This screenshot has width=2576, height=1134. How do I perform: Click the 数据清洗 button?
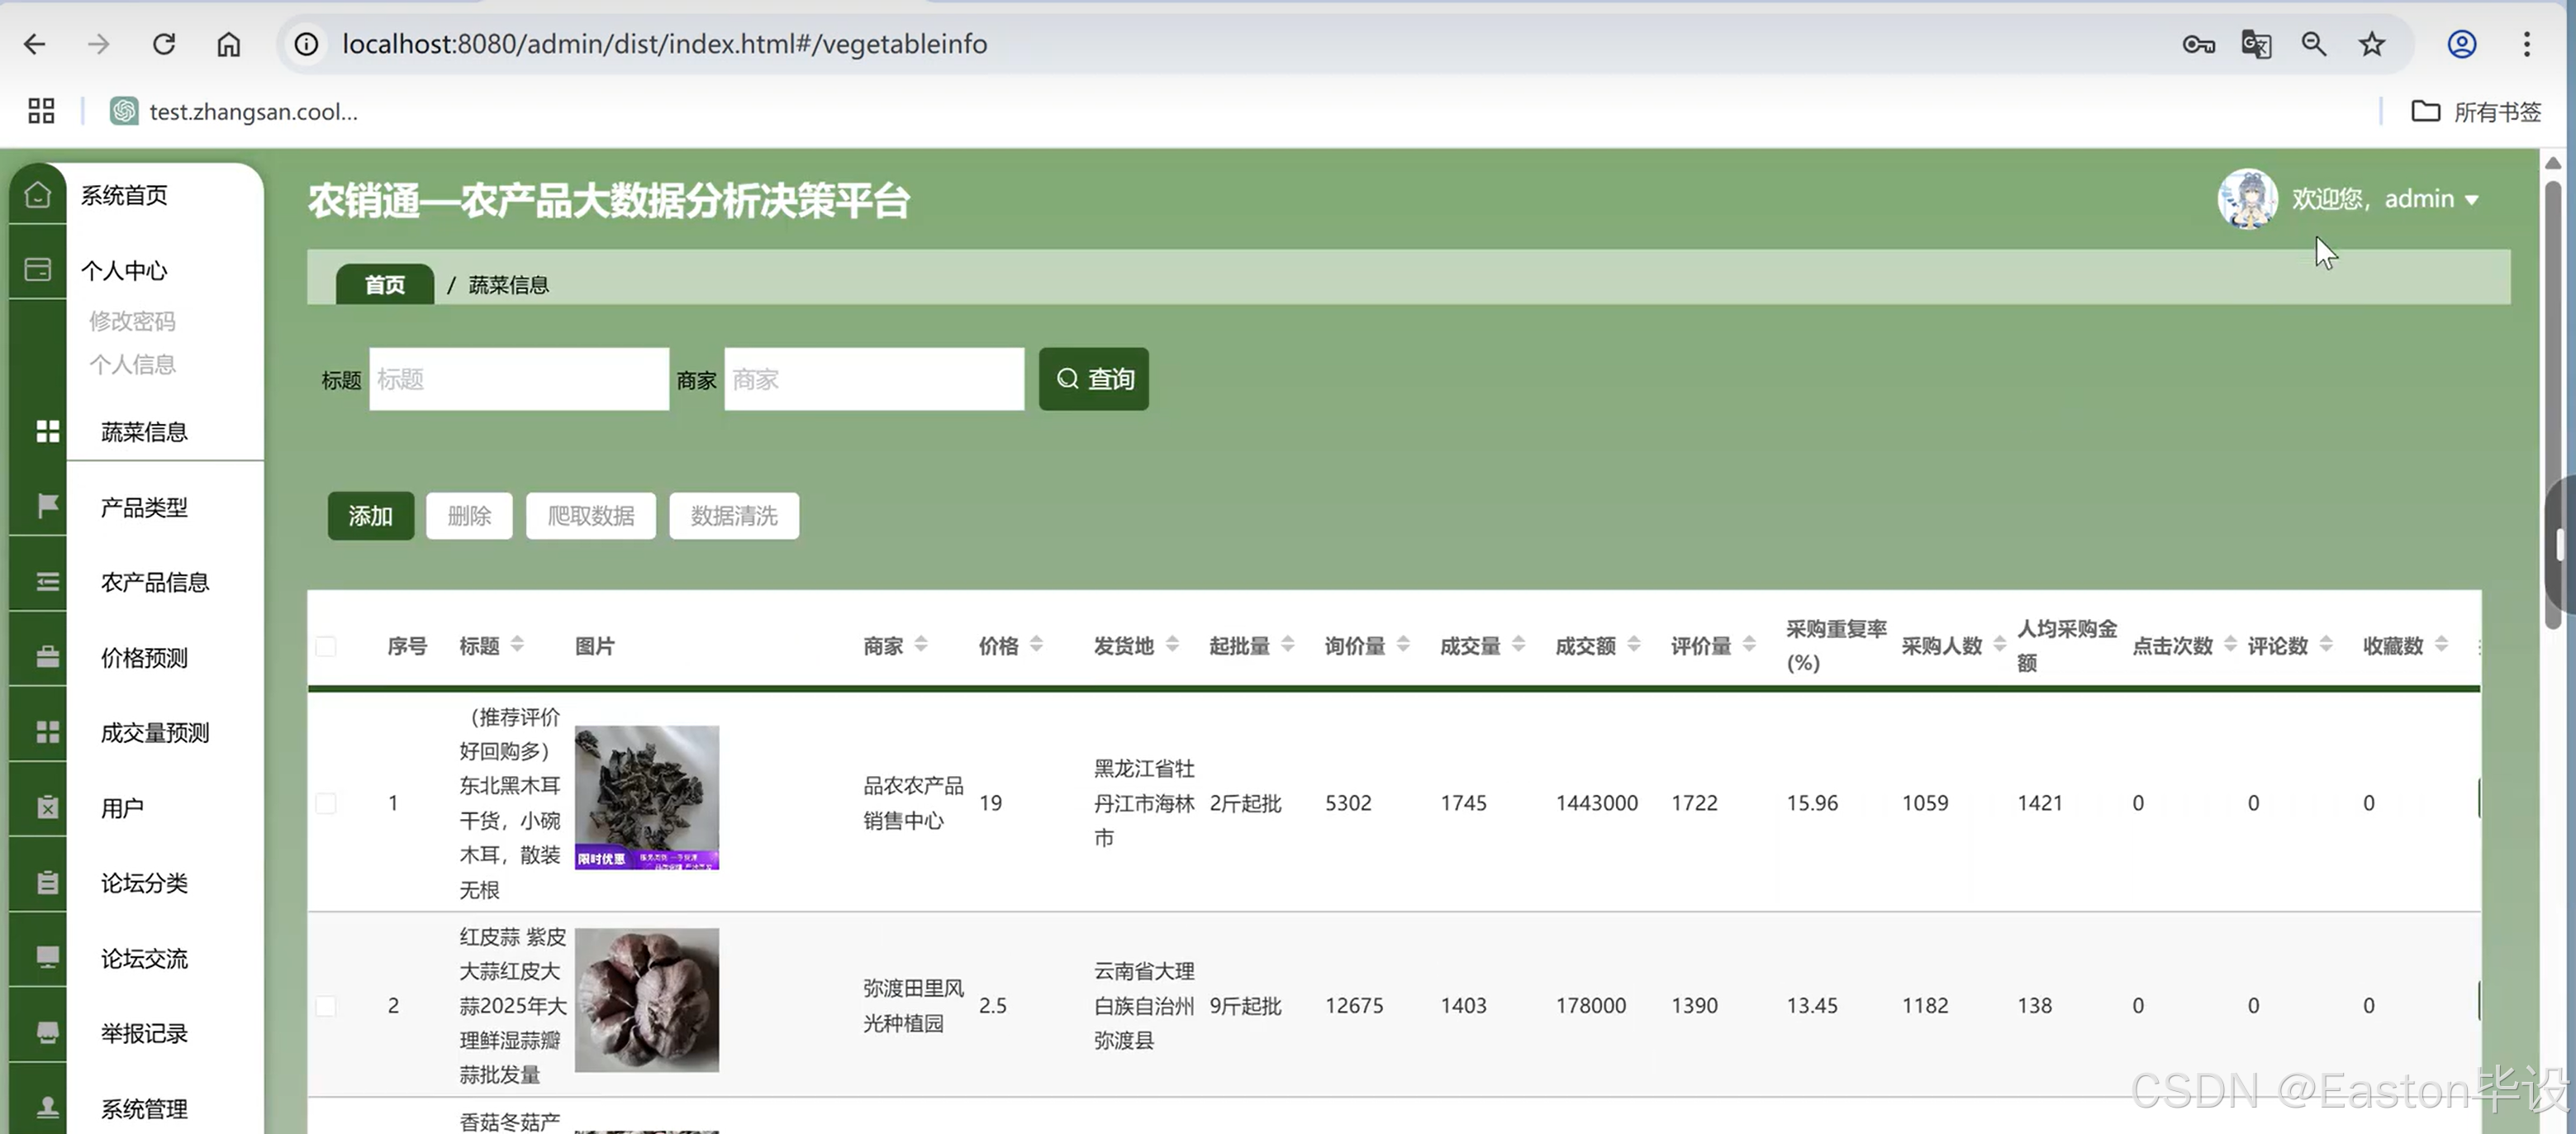(734, 515)
